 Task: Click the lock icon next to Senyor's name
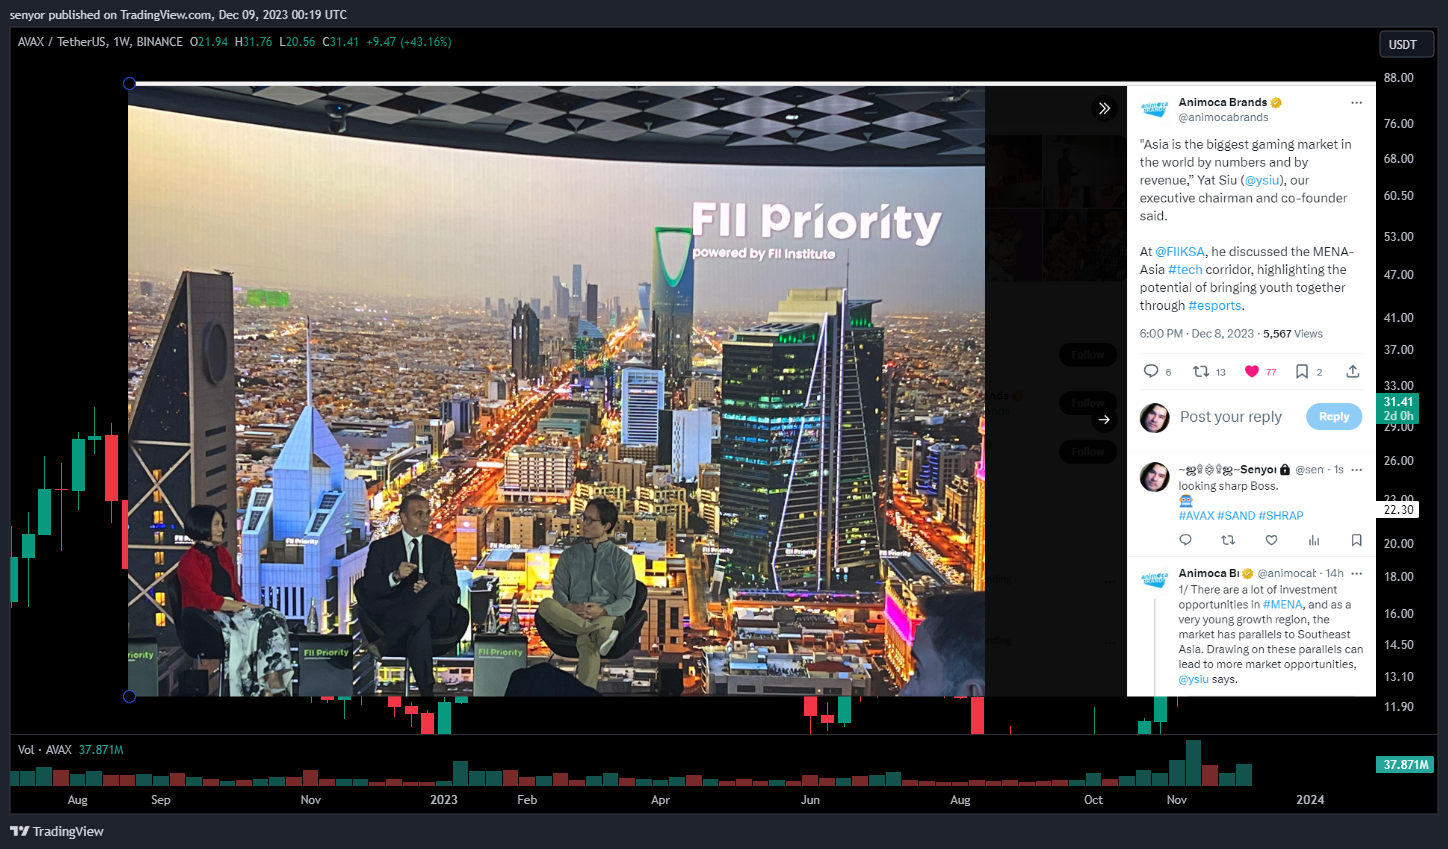(x=1285, y=470)
